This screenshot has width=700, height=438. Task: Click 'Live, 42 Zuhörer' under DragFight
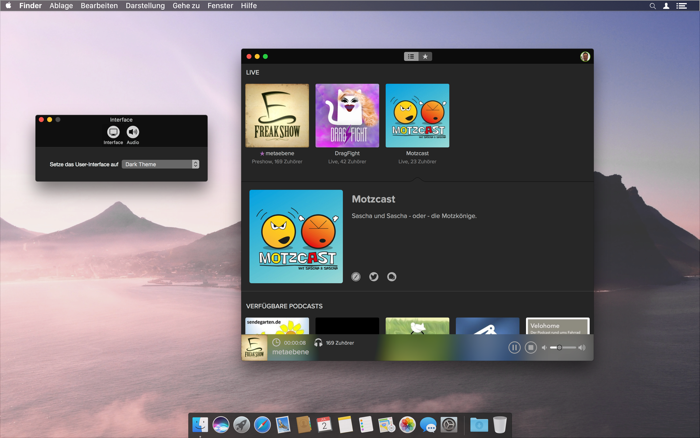347,162
